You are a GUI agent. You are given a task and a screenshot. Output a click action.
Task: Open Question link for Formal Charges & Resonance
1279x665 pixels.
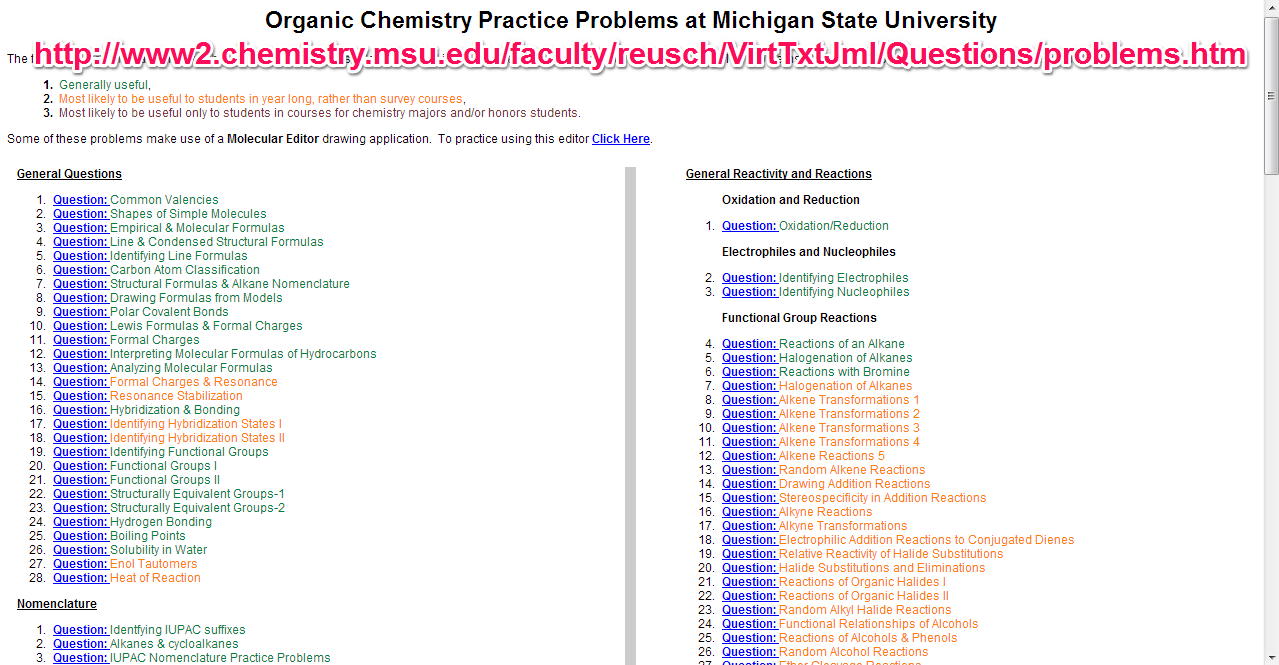point(80,382)
